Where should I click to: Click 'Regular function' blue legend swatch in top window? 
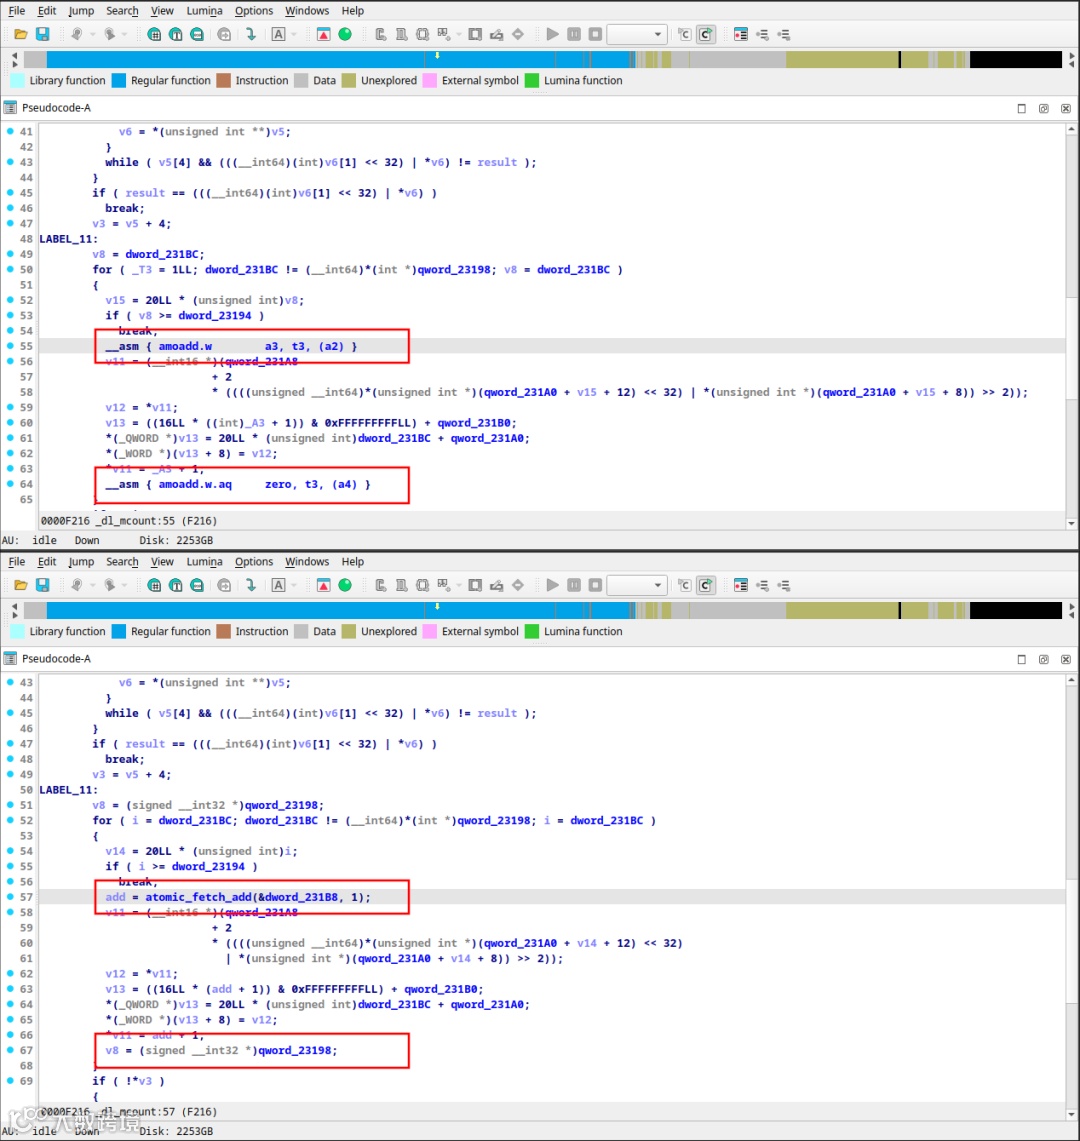[x=119, y=80]
